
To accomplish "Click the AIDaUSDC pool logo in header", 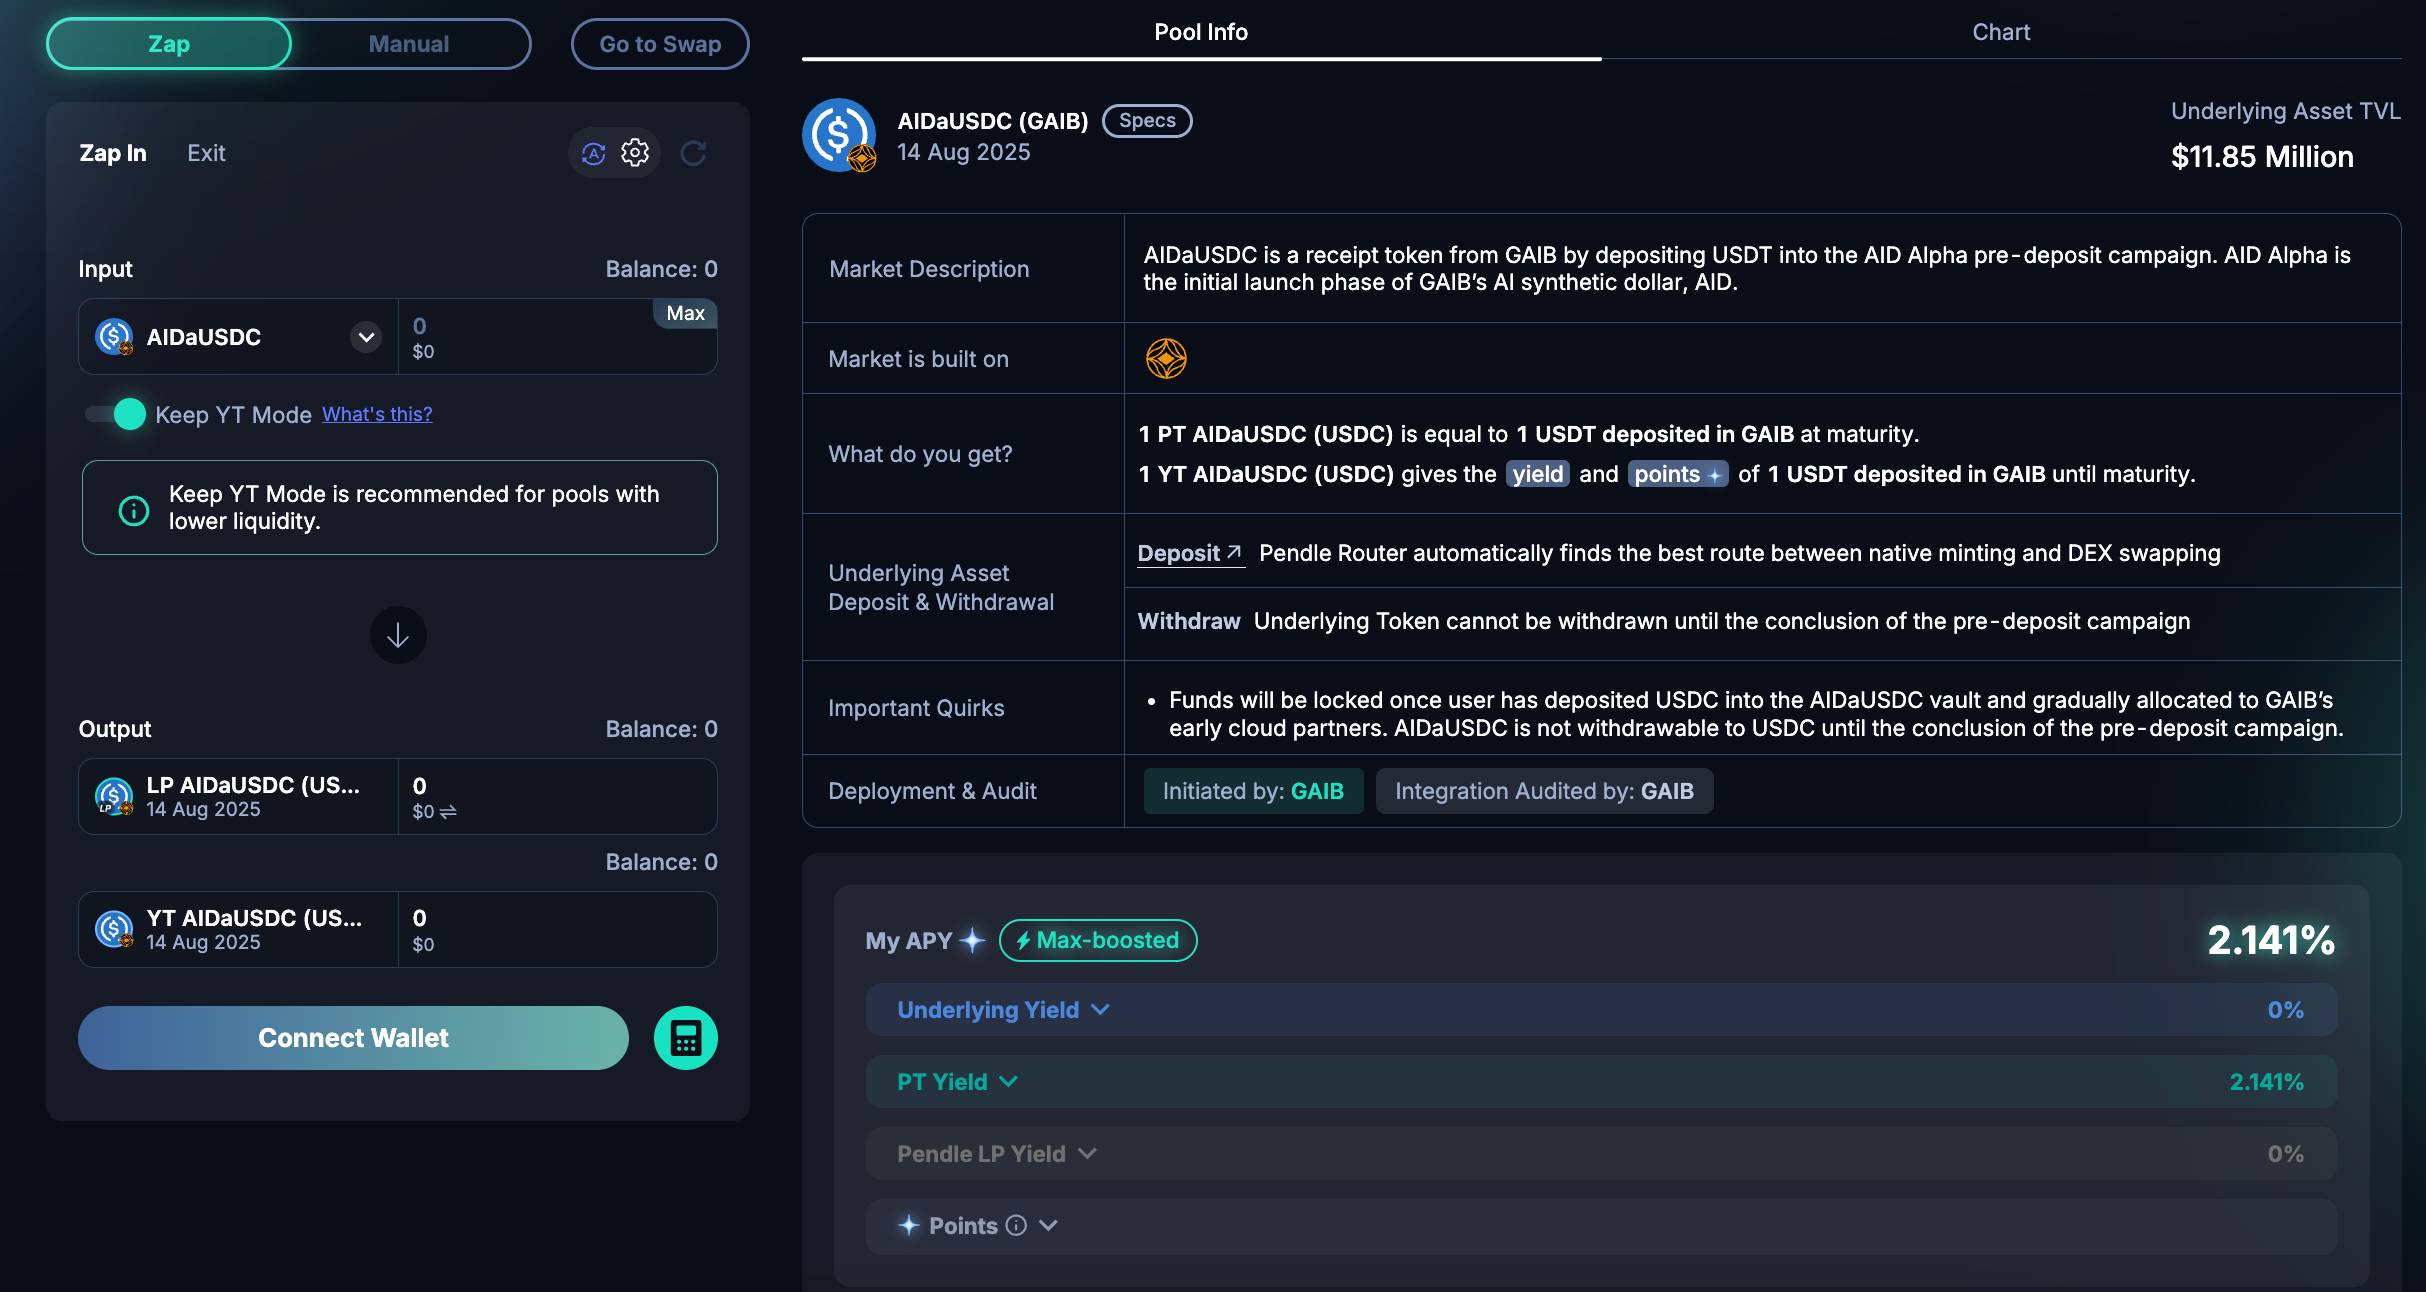I will click(x=839, y=135).
